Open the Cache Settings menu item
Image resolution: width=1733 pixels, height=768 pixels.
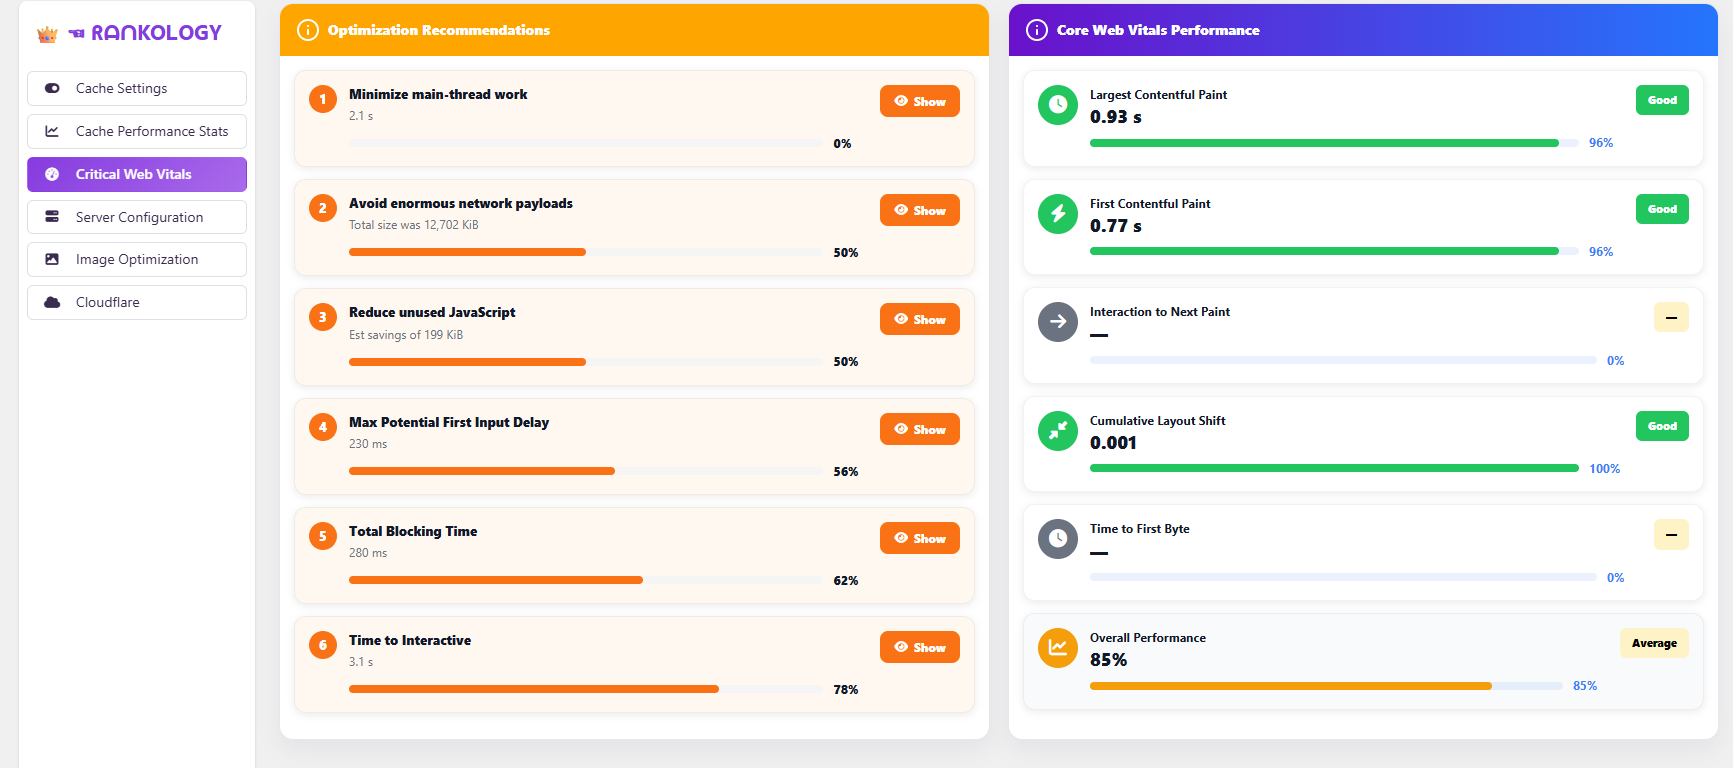pos(137,88)
